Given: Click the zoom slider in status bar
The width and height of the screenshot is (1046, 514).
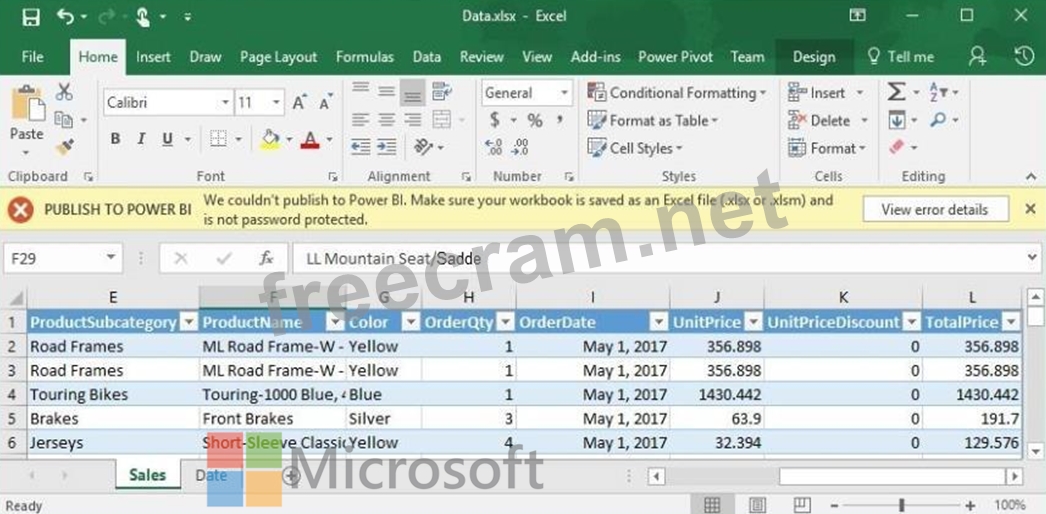Looking at the screenshot, I should pyautogui.click(x=902, y=505).
